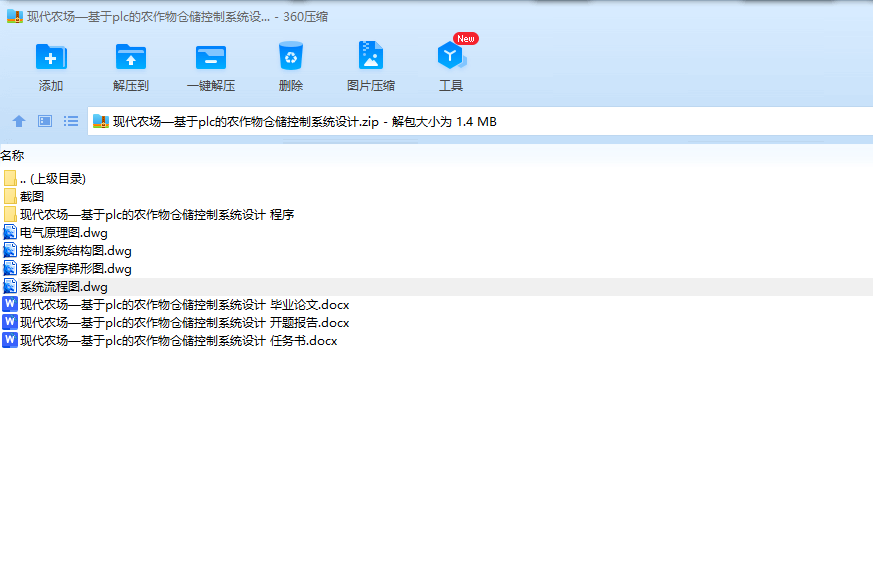The width and height of the screenshot is (873, 584).
Task: Switch to icon view mode button
Action: pos(45,121)
